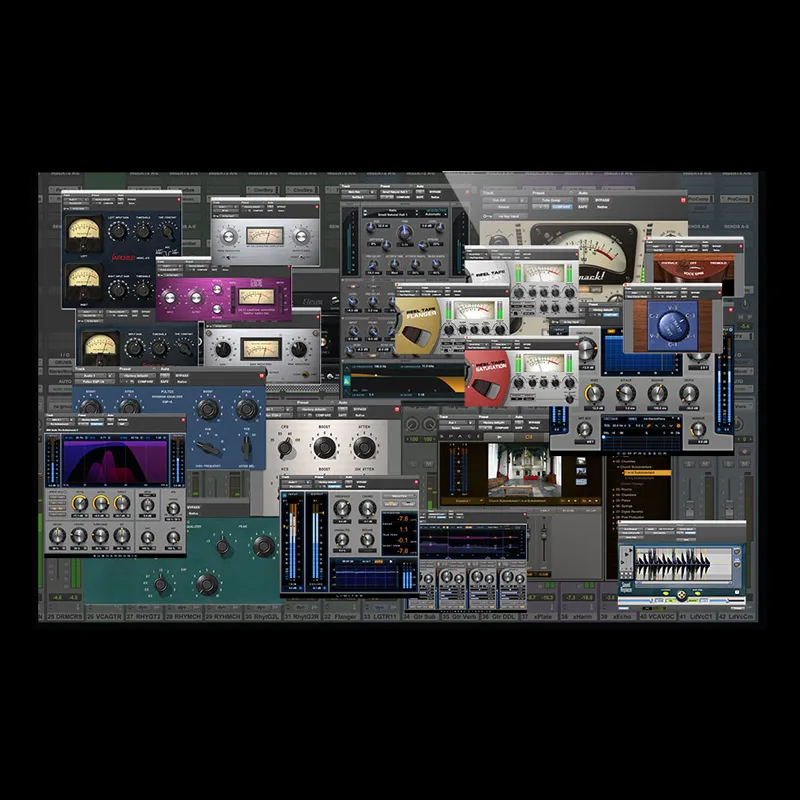Image resolution: width=800 pixels, height=800 pixels.
Task: Click Boost knob on gray Pultec MEQ-5
Action: [x=324, y=447]
